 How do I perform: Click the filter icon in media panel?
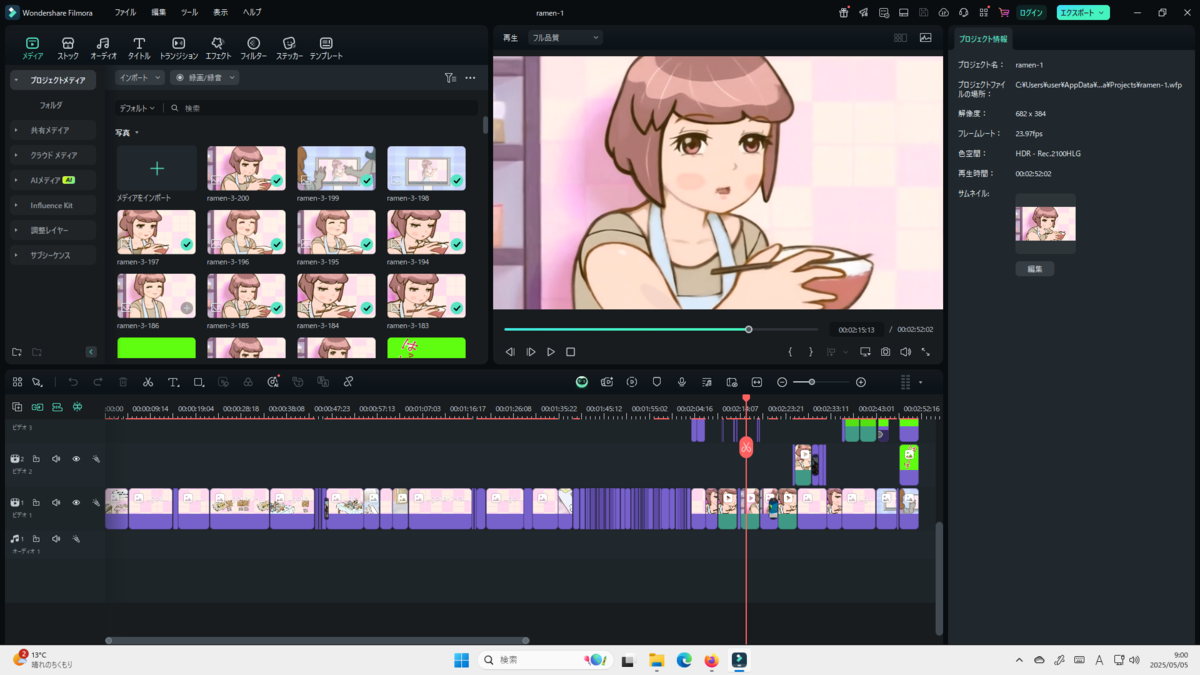[x=450, y=78]
